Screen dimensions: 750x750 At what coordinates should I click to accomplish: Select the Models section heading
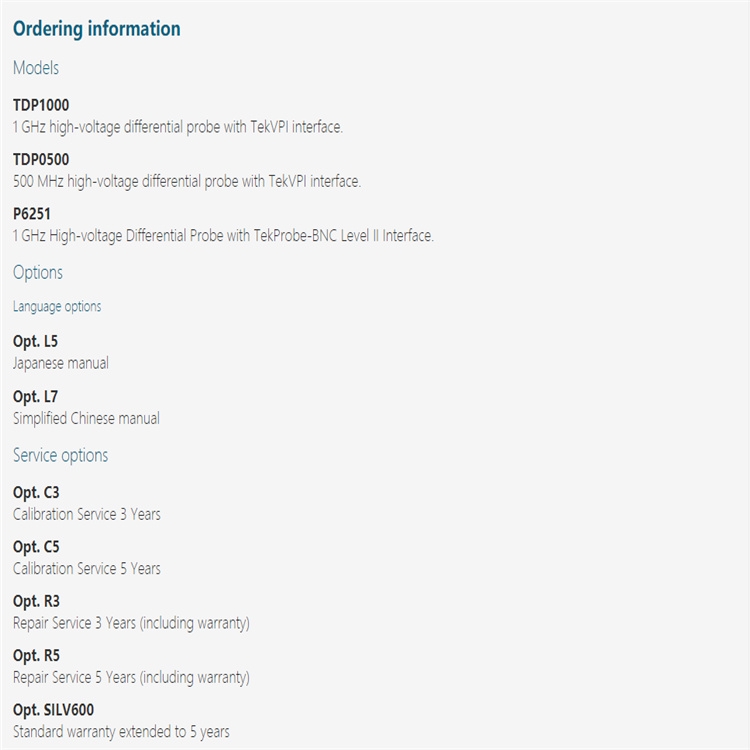(36, 68)
